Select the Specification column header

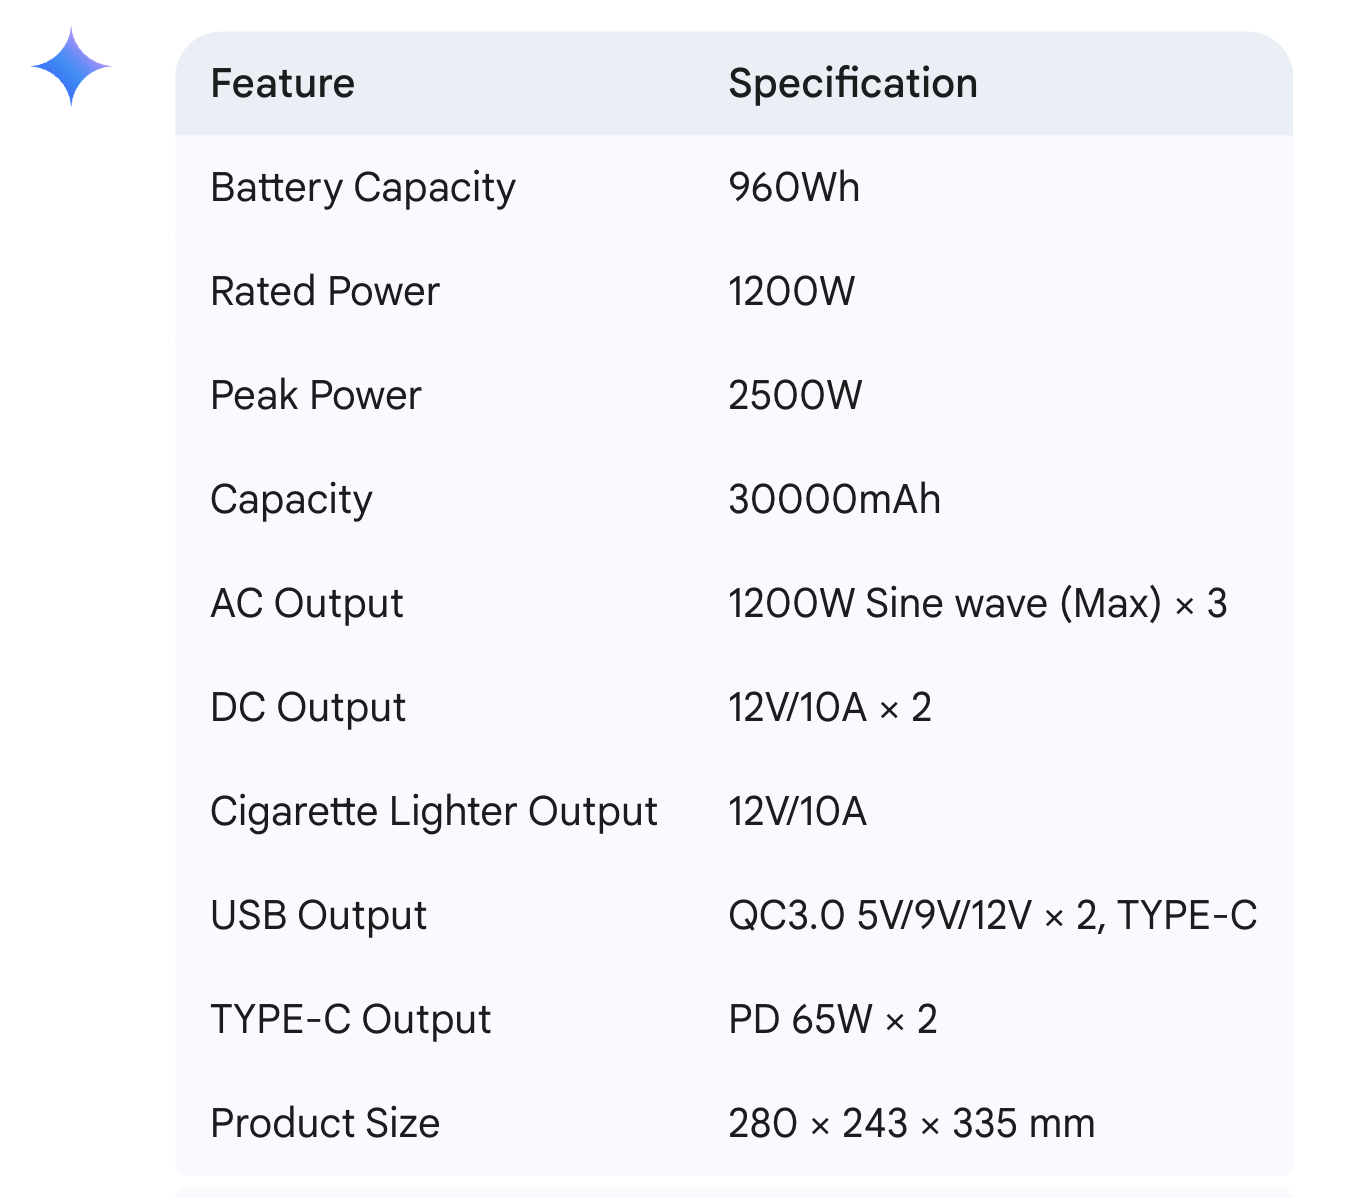pos(853,83)
